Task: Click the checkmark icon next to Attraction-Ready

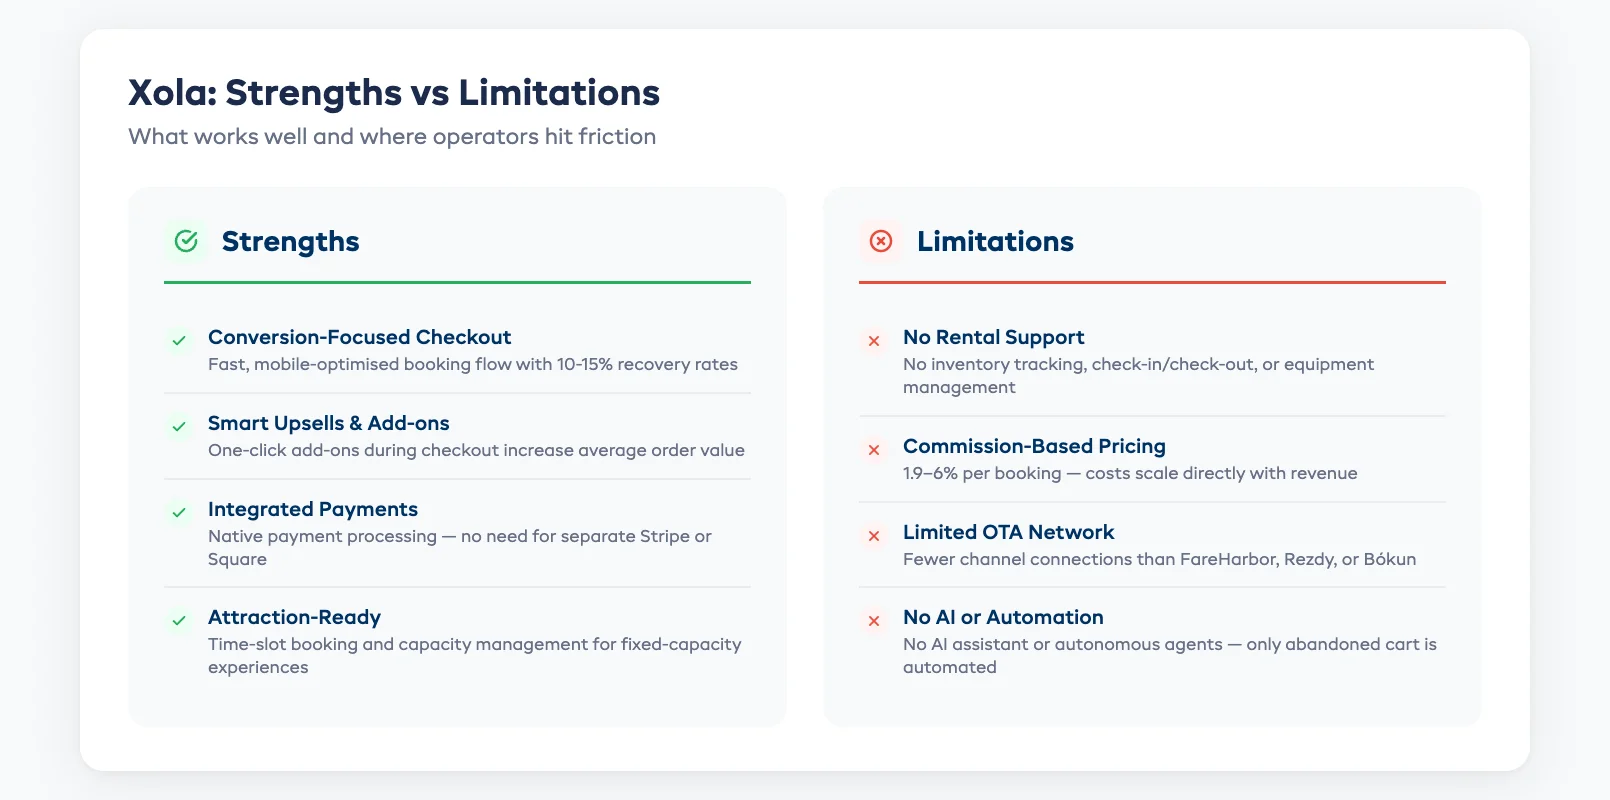Action: coord(179,621)
